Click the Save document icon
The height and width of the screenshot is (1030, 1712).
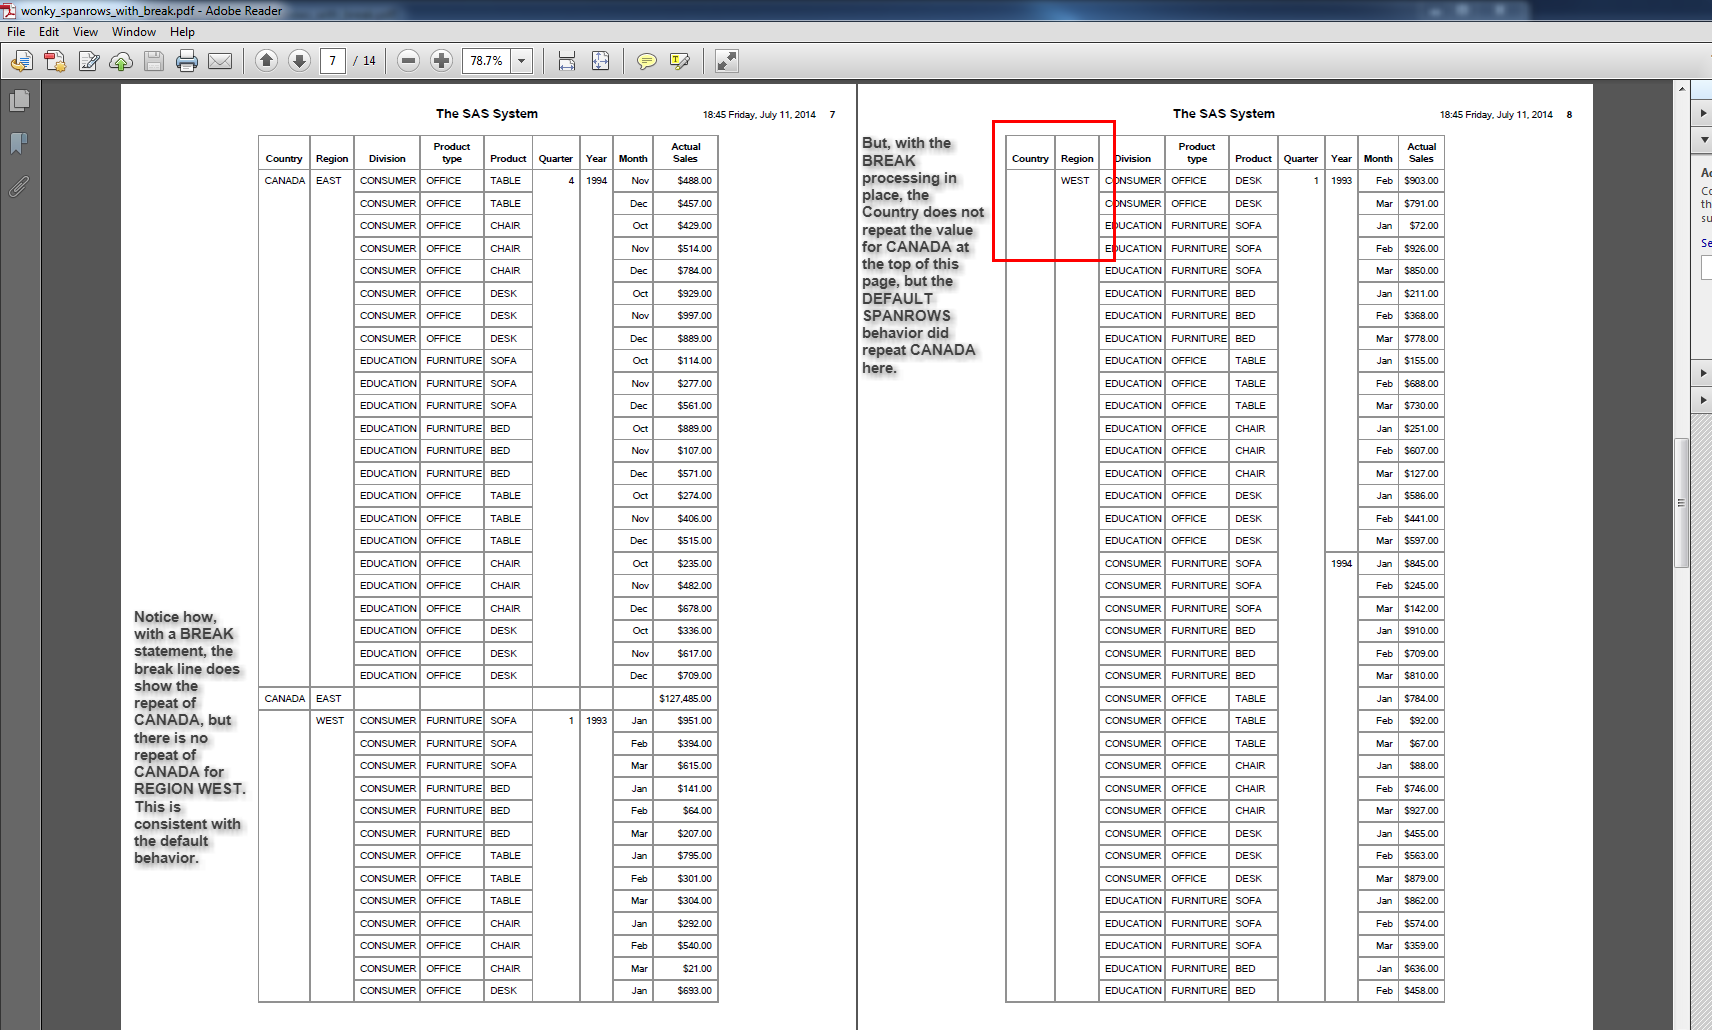click(x=153, y=61)
